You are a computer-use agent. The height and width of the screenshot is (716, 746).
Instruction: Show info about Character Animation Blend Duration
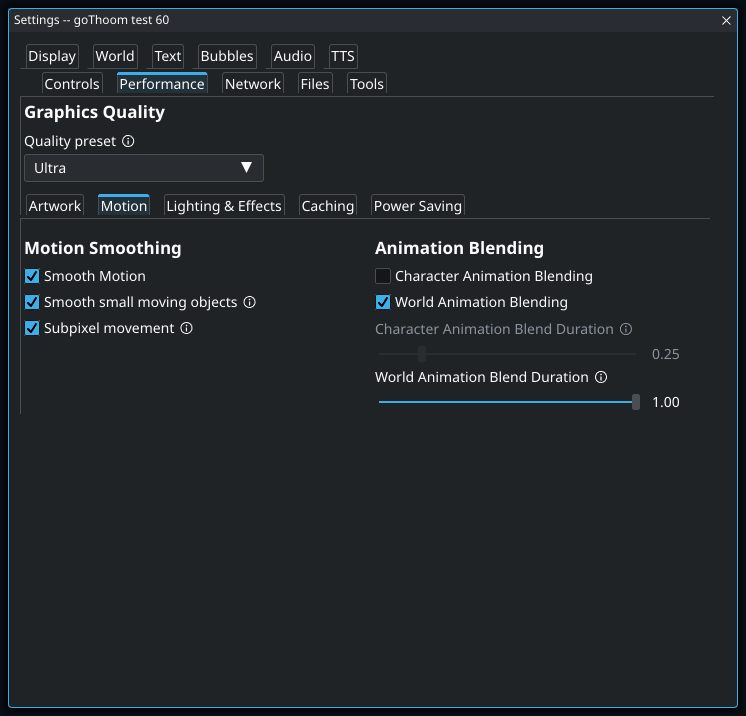(x=626, y=329)
